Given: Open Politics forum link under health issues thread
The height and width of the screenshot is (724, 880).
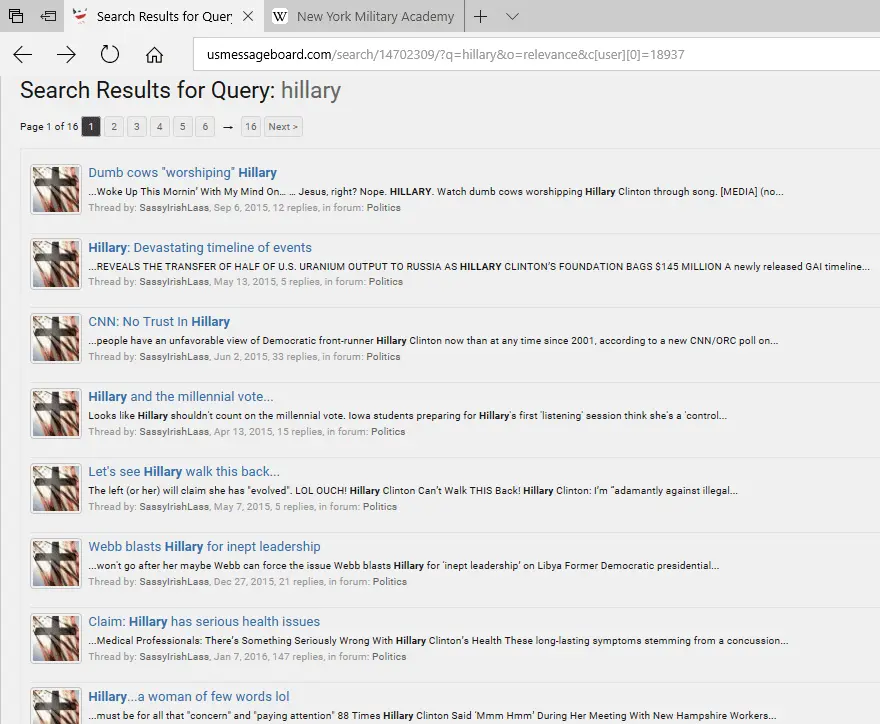Looking at the screenshot, I should 388,657.
